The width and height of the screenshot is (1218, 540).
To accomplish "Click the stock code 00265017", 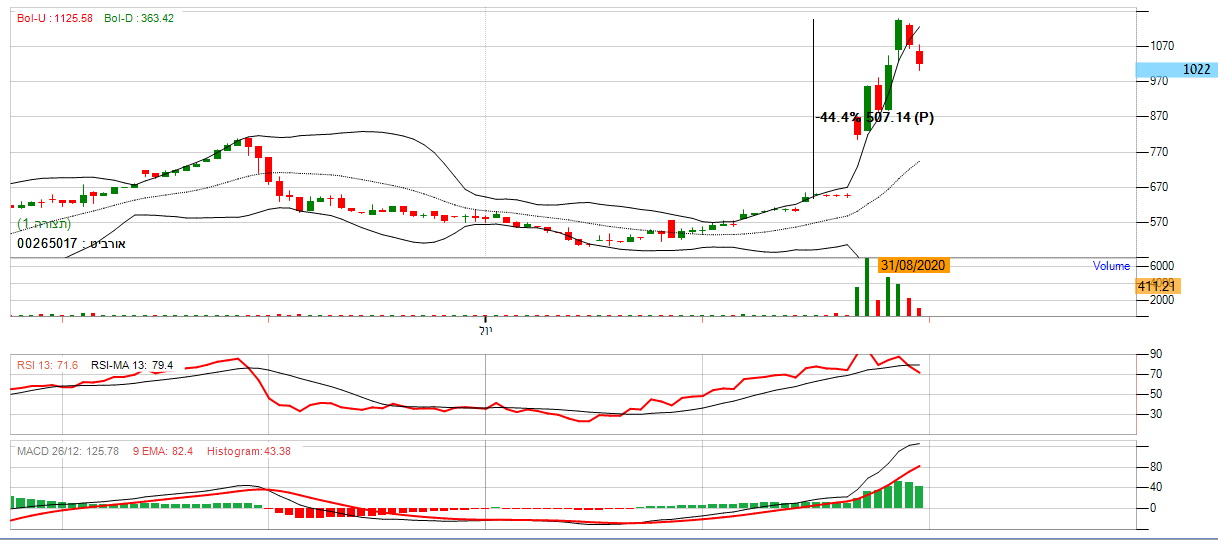I will [47, 243].
